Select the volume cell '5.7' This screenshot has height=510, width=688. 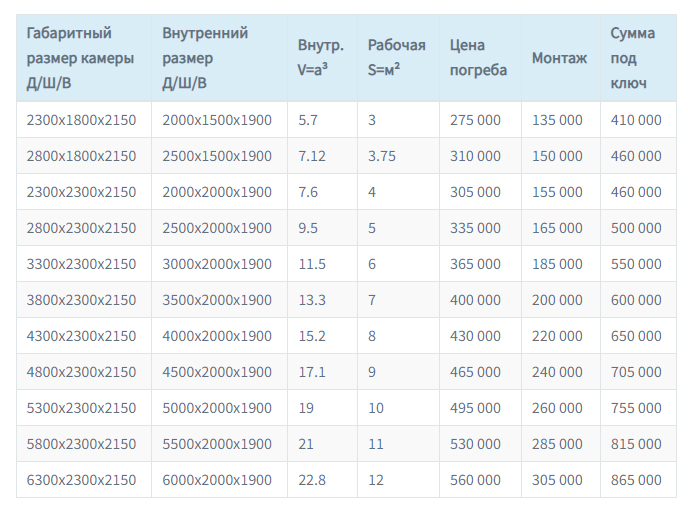pyautogui.click(x=322, y=120)
